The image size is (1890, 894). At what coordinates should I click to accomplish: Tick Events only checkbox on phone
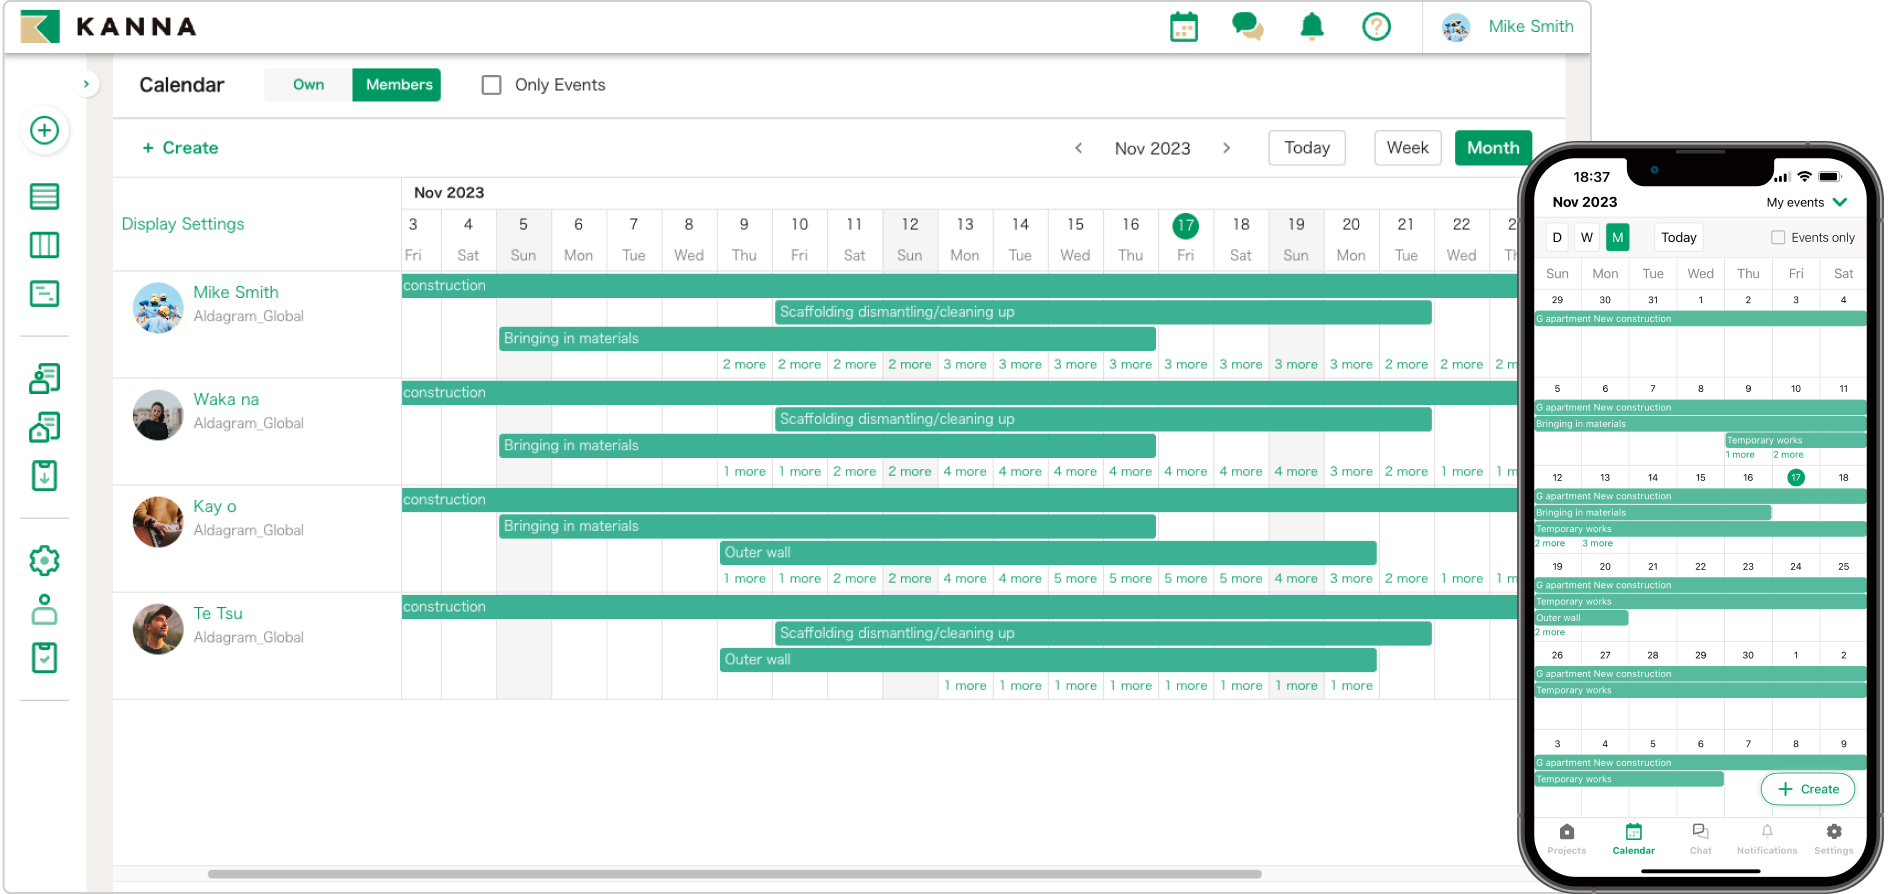(x=1778, y=237)
